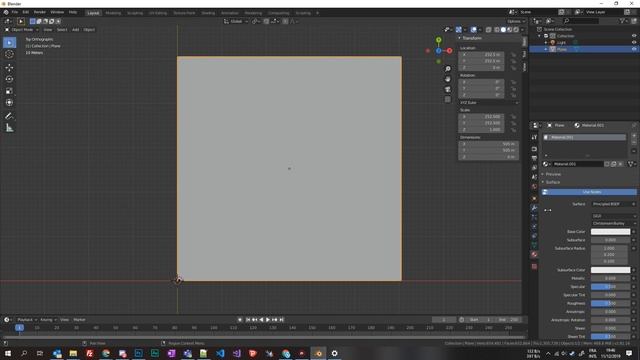Open the Object Mode dropdown
640x360 pixels.
(22, 30)
